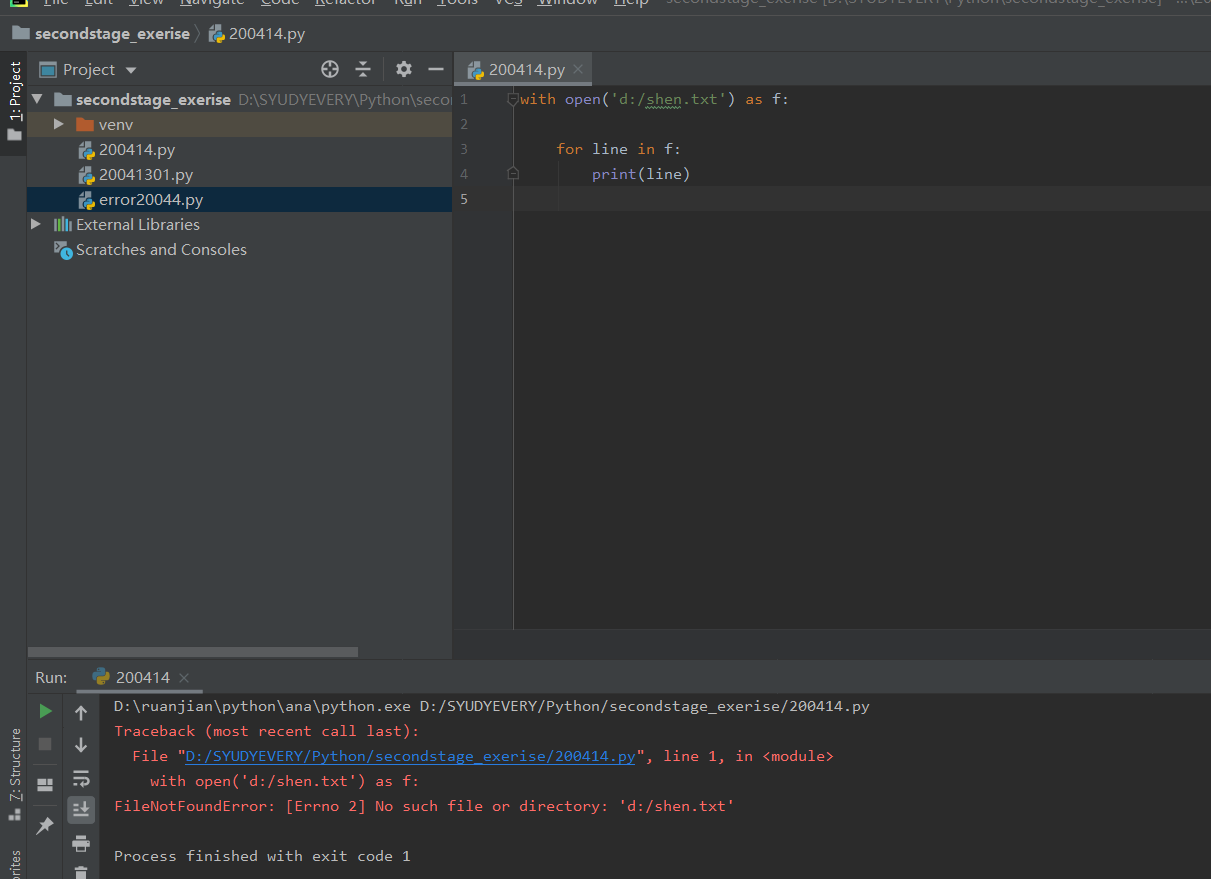Hide the Project tool window with minus icon
Image resolution: width=1211 pixels, height=879 pixels.
(435, 69)
